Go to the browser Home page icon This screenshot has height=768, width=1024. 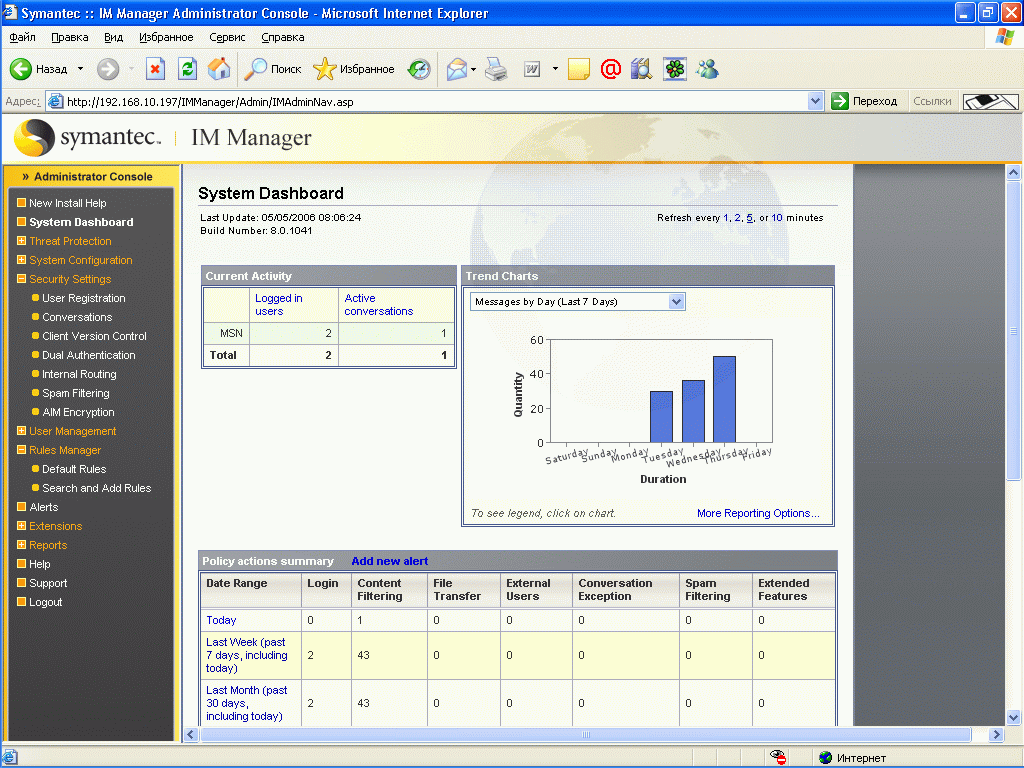click(219, 69)
